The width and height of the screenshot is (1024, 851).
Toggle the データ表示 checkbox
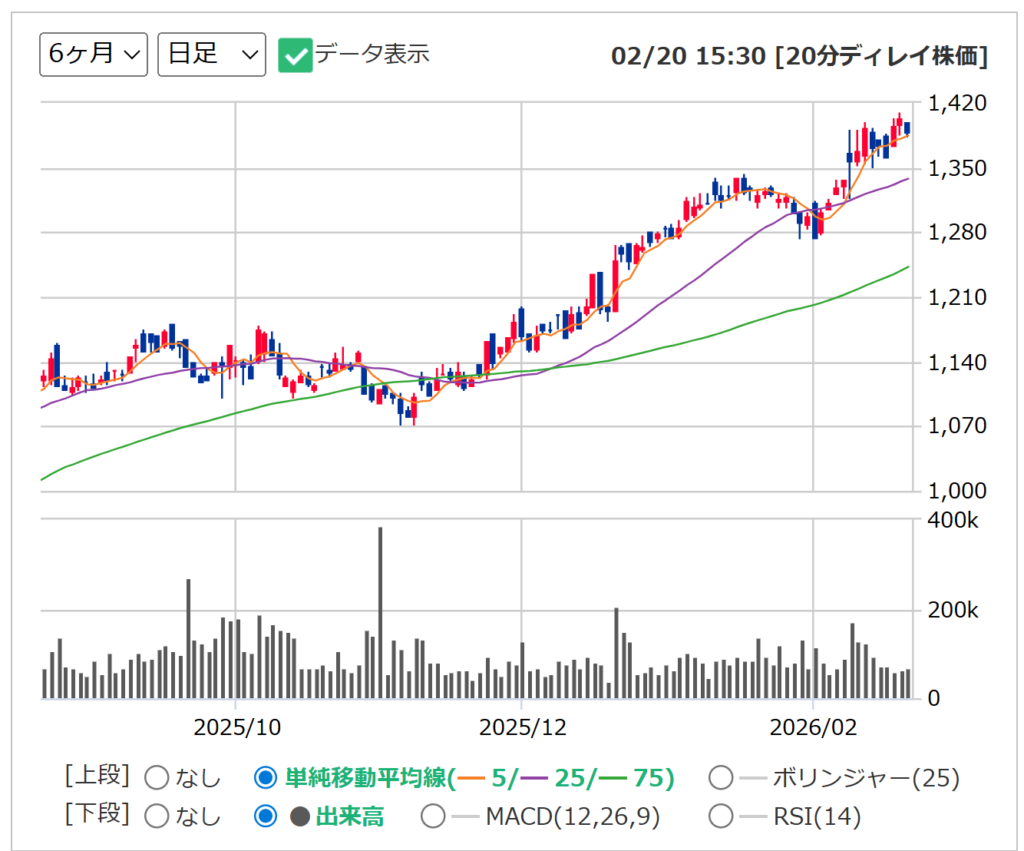[294, 55]
